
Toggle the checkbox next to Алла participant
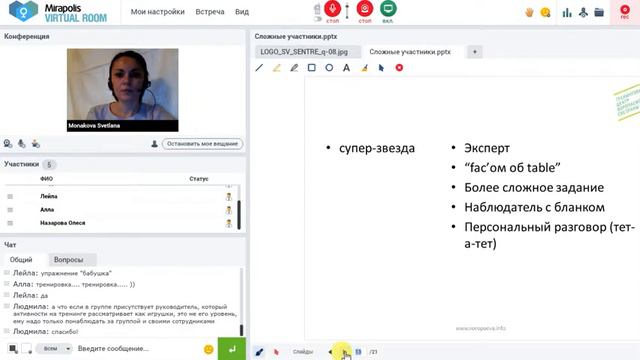tap(10, 210)
